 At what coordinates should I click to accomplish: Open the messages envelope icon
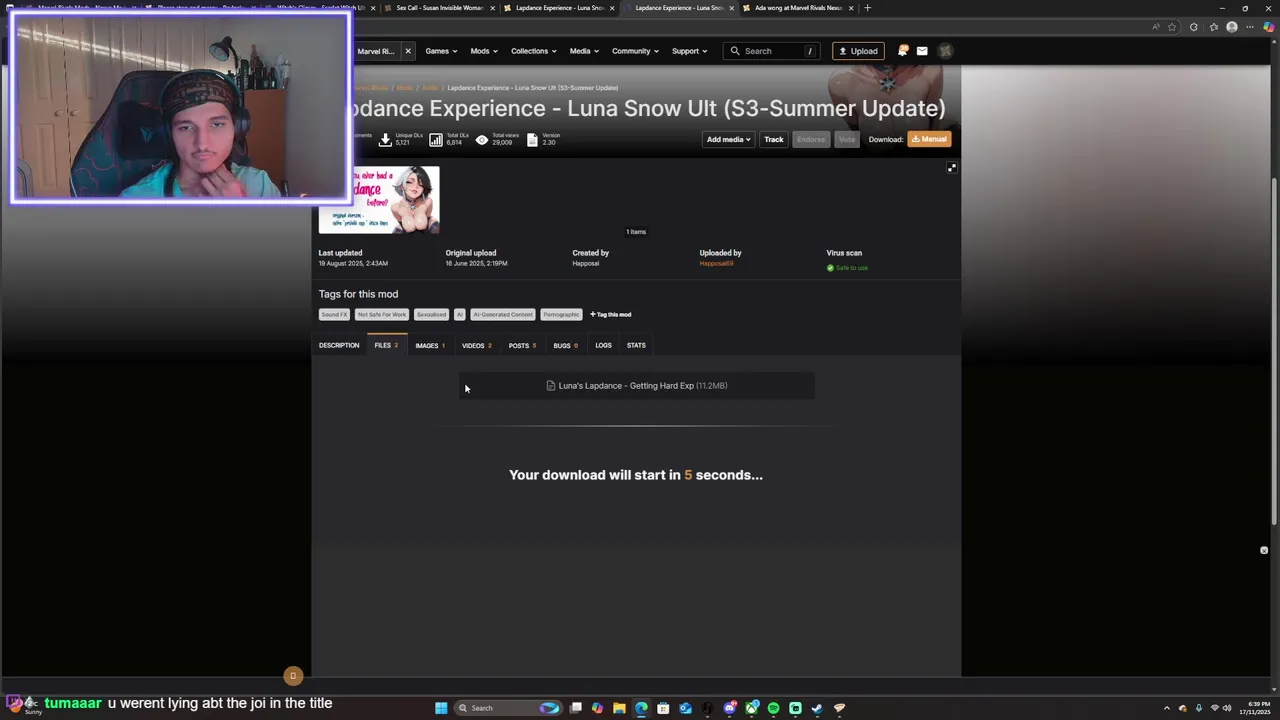(x=922, y=51)
